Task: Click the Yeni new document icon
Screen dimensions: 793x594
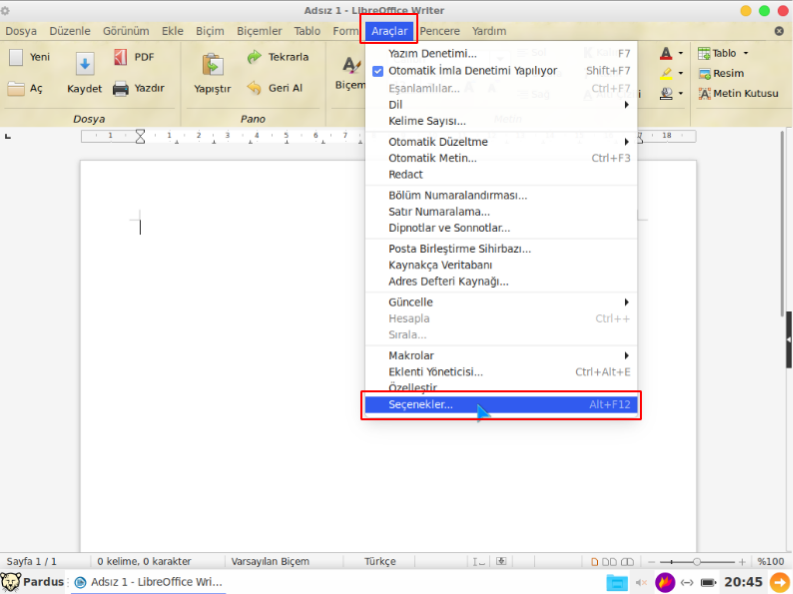Action: point(16,57)
